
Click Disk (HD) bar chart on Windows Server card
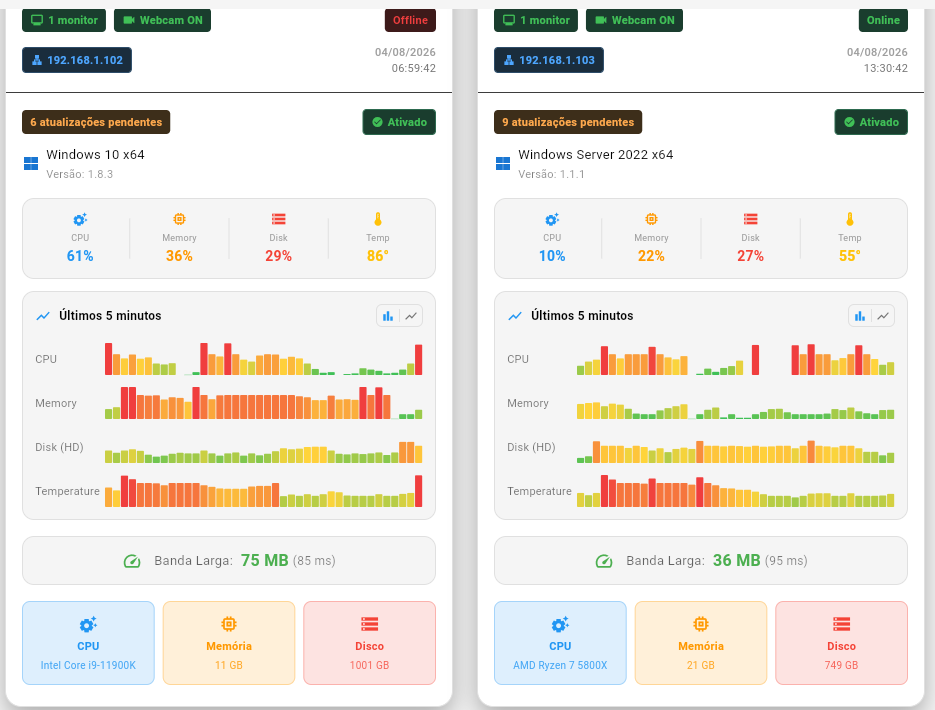[x=736, y=452]
